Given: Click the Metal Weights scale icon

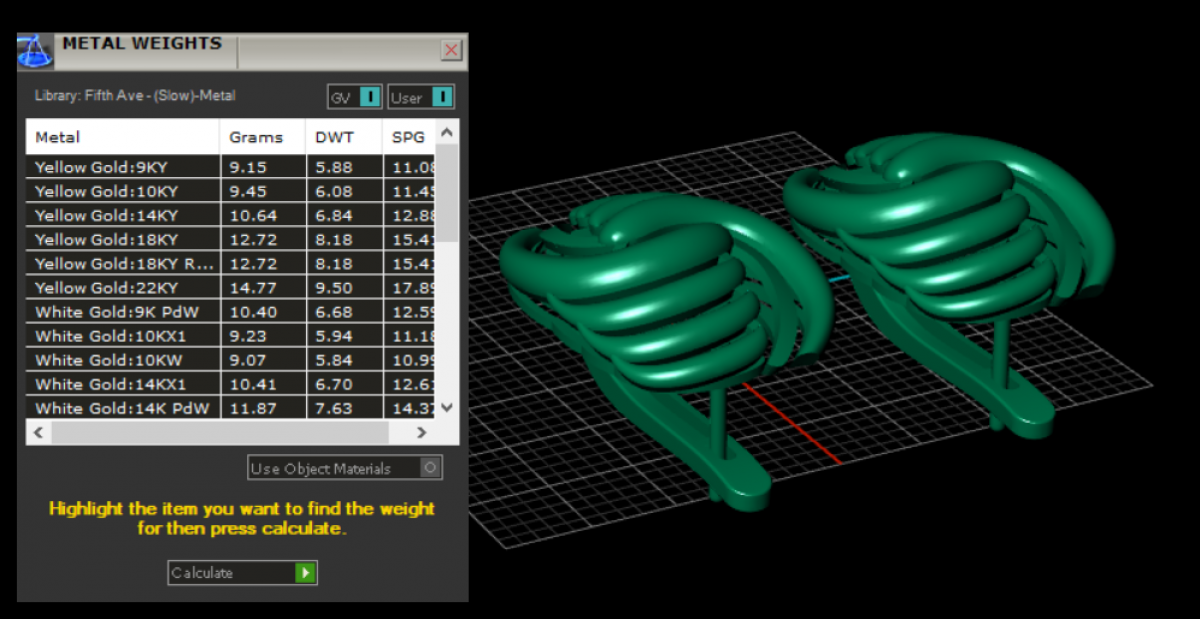Looking at the screenshot, I should coord(35,51).
